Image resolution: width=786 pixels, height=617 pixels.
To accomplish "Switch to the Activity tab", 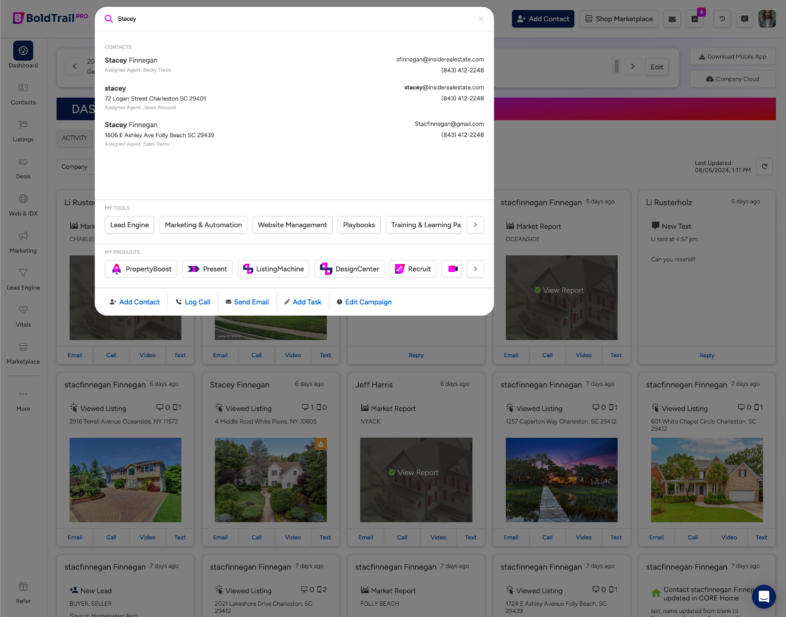I will (75, 138).
